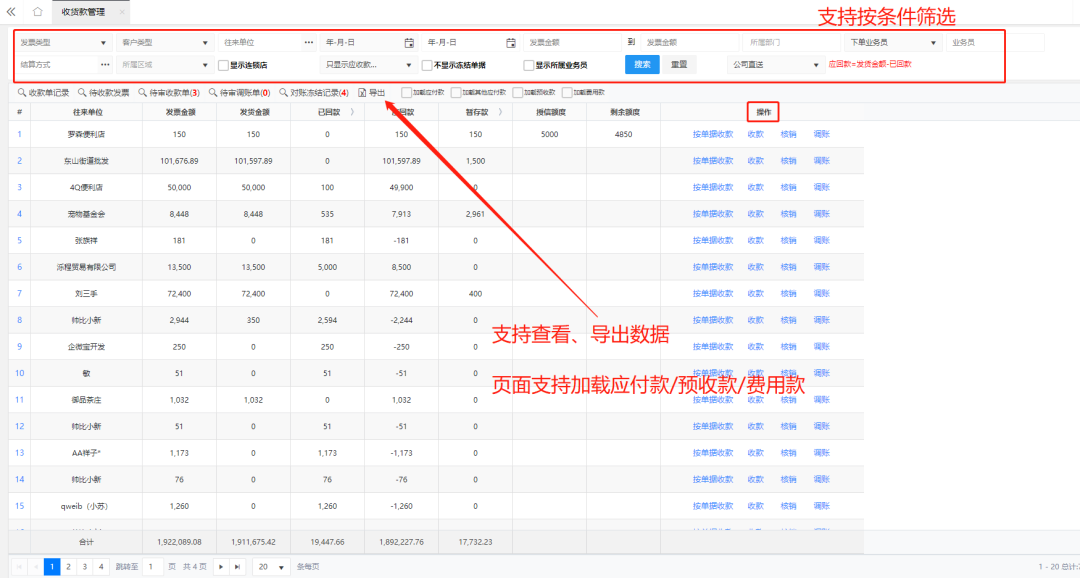Open 待审收款单 pending list
1080x578 pixels.
click(174, 92)
